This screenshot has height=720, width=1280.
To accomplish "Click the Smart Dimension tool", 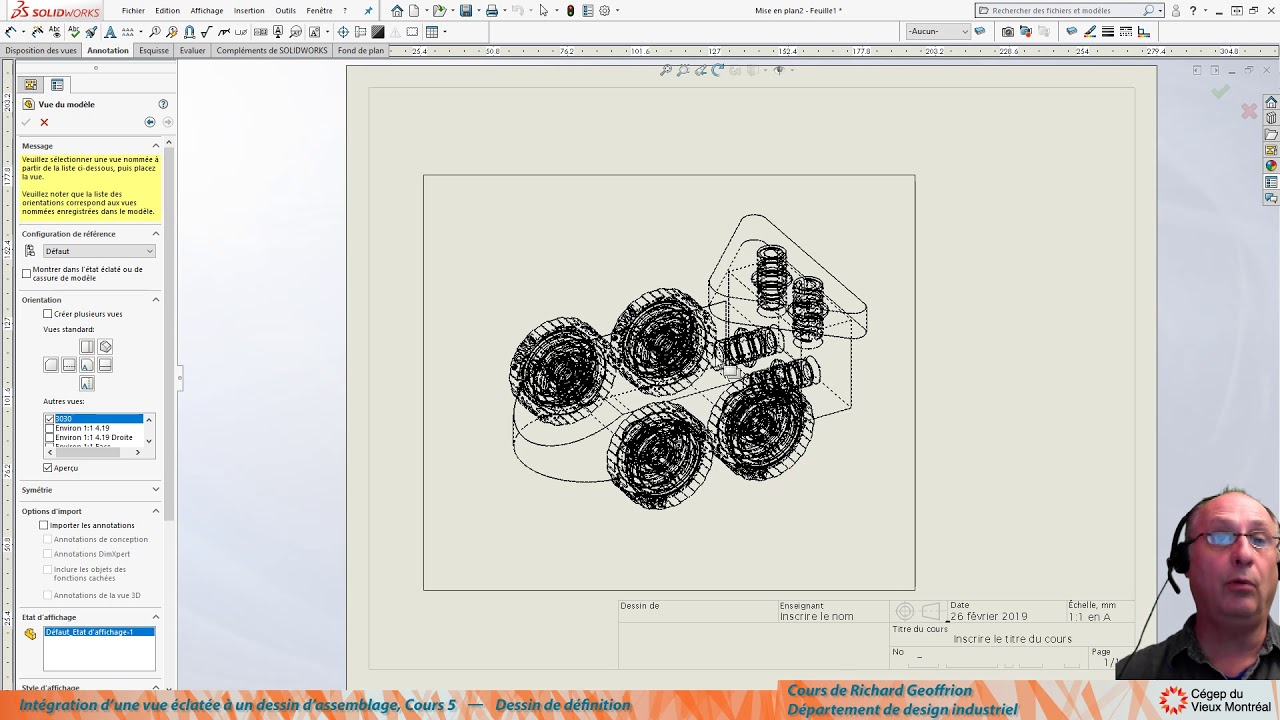I will tap(10, 31).
